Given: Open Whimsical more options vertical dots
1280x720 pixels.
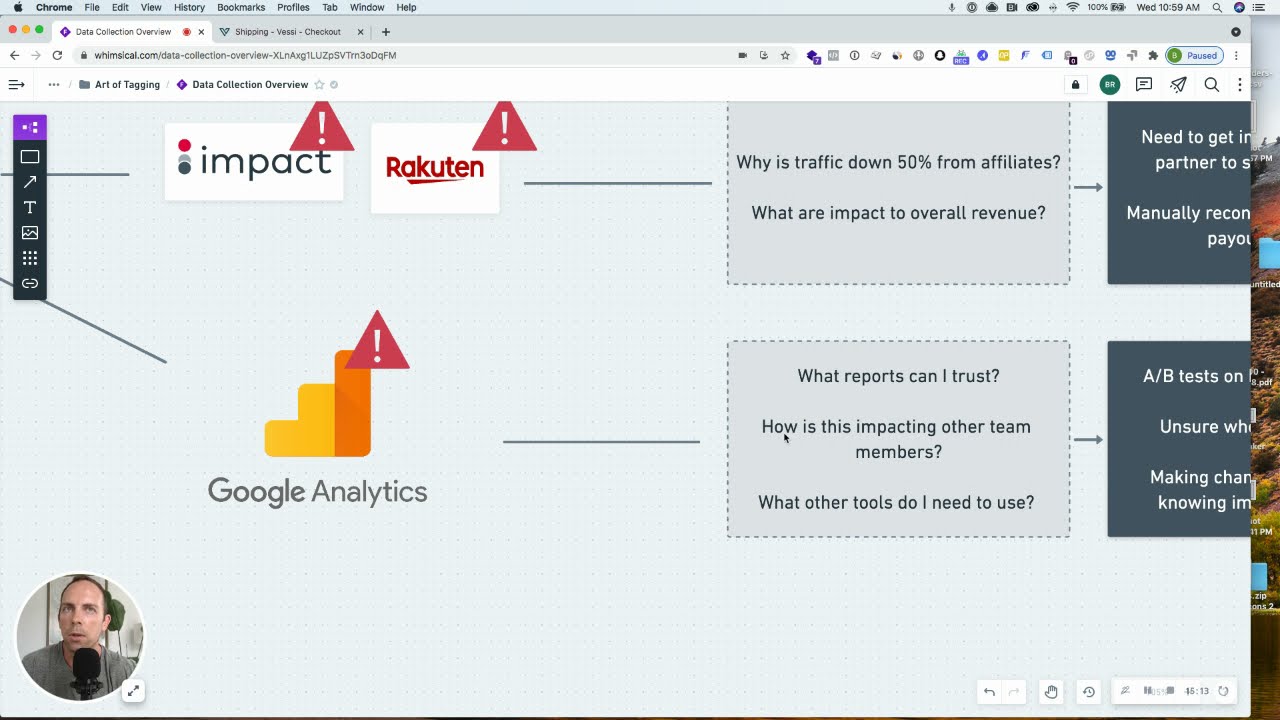Looking at the screenshot, I should [1240, 85].
